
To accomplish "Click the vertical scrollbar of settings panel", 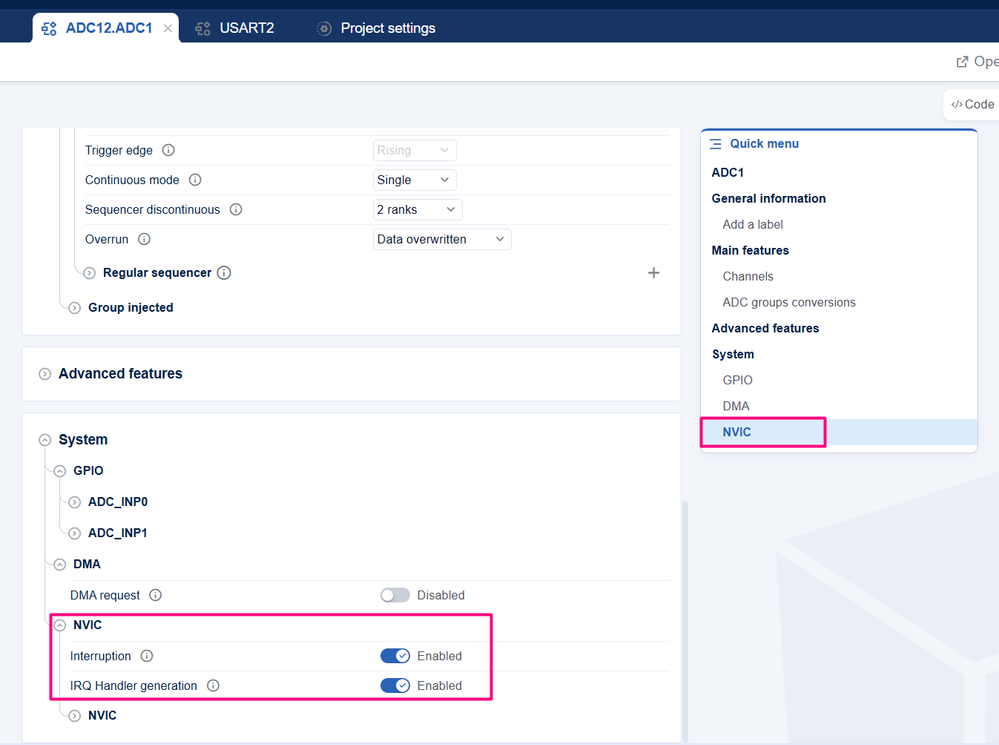I will 685,619.
